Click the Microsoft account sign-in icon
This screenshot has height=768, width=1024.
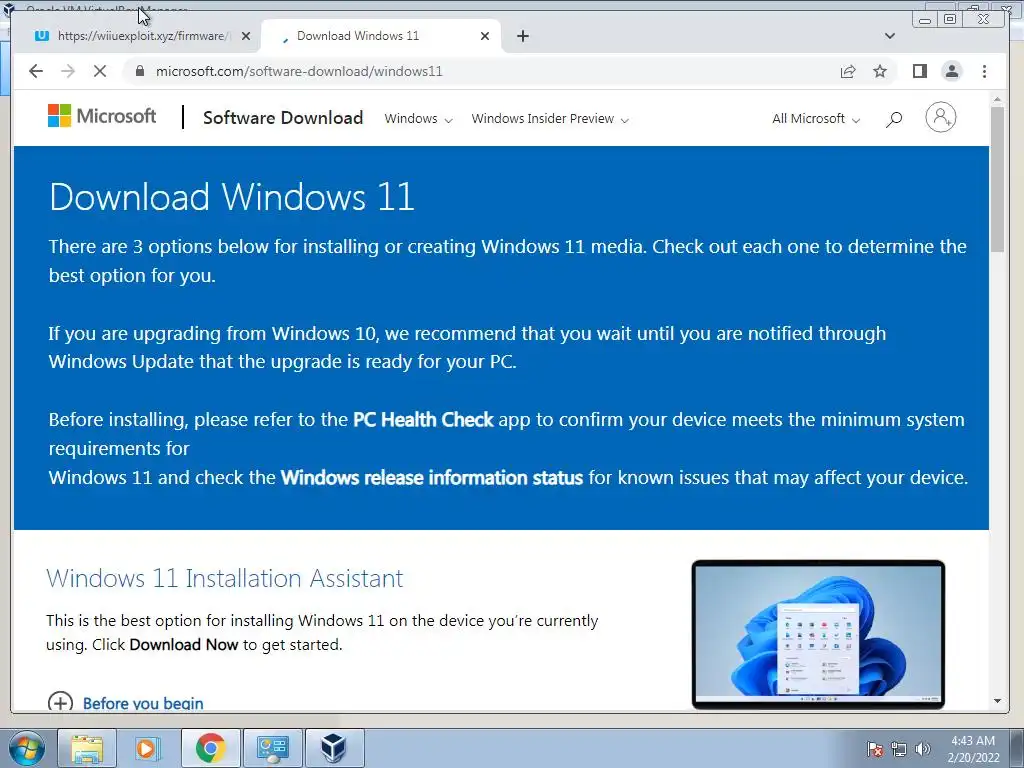click(940, 118)
